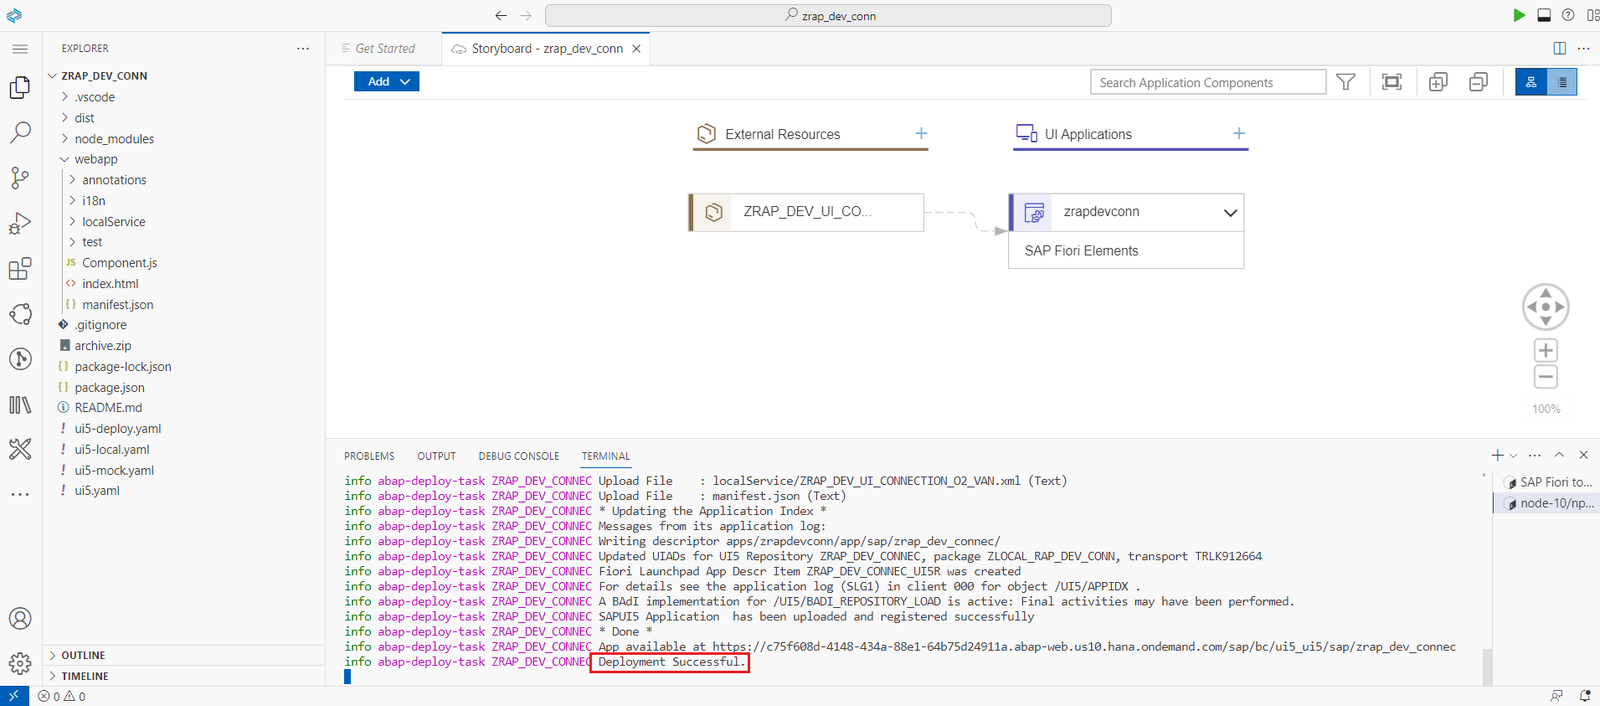Click collapse all icon in Storyboard toolbar

click(x=1478, y=82)
